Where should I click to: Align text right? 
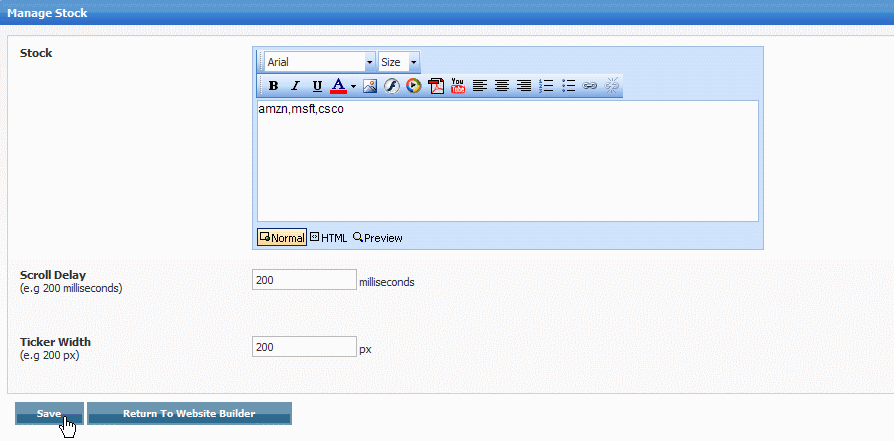point(523,86)
